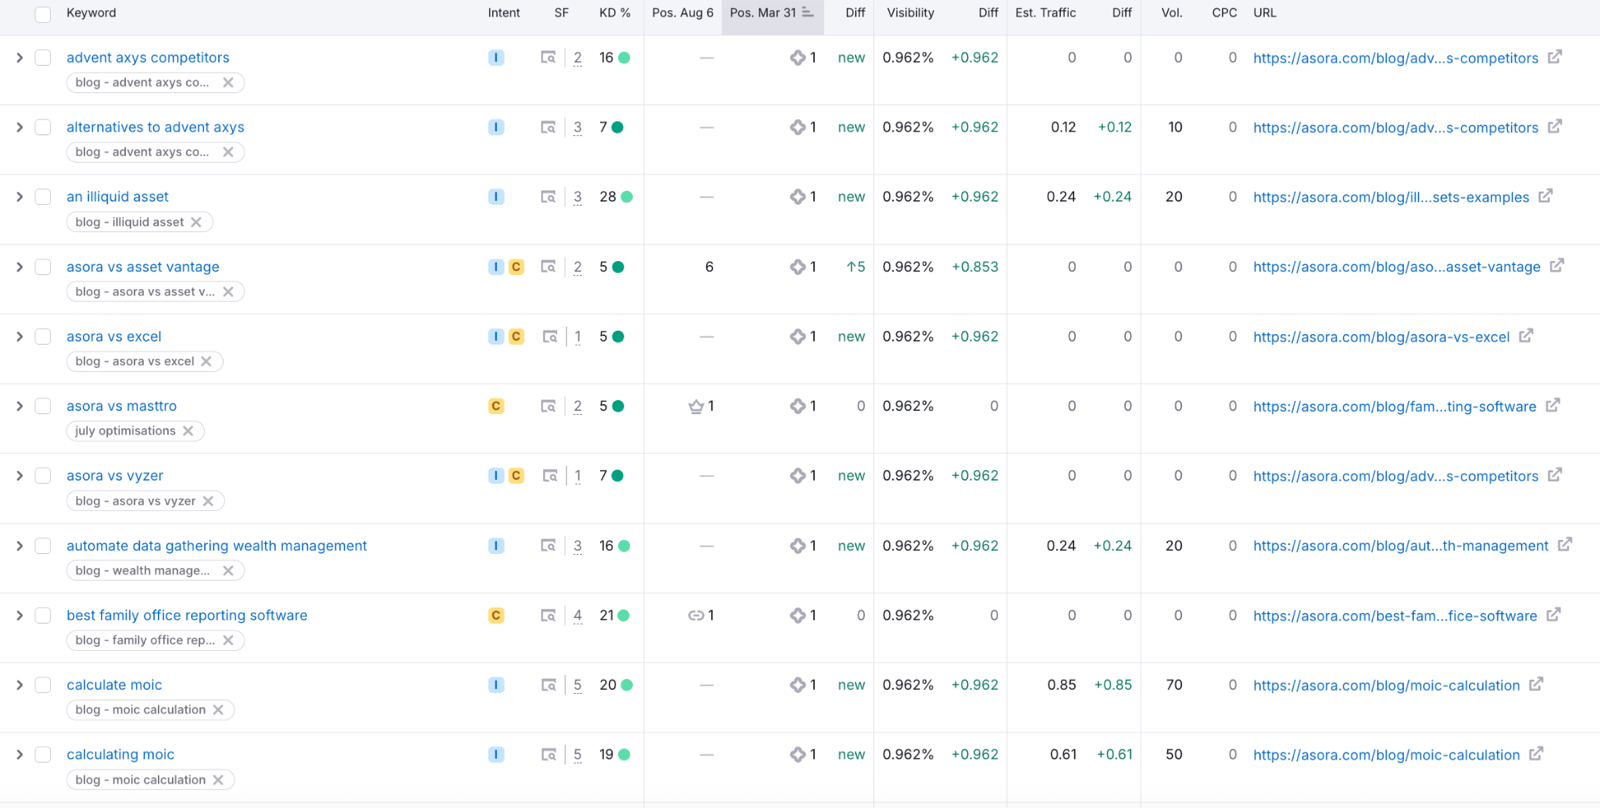The height and width of the screenshot is (808, 1600).
Task: Click link icon position for best family office reporting software
Action: [696, 616]
